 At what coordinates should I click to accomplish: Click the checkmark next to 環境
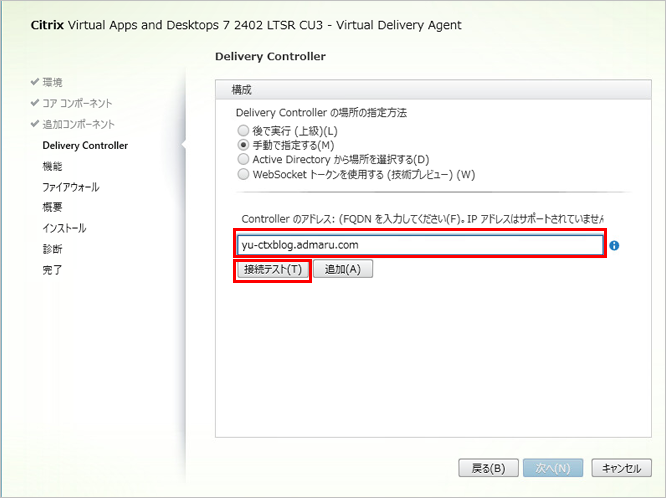tap(35, 82)
